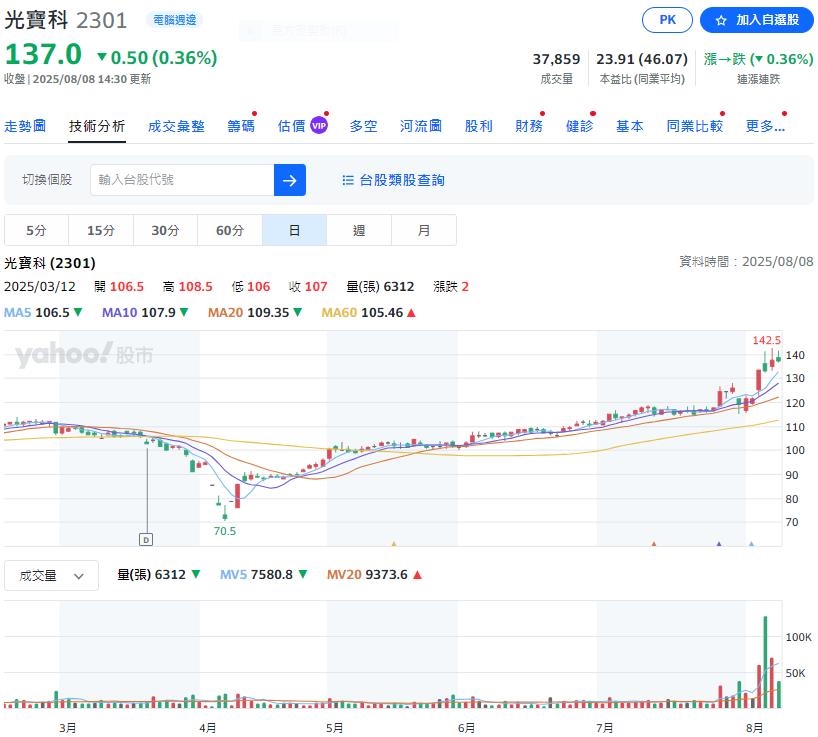This screenshot has width=818, height=737.
Task: Open the PK stock comparison feature
Action: pos(666,20)
